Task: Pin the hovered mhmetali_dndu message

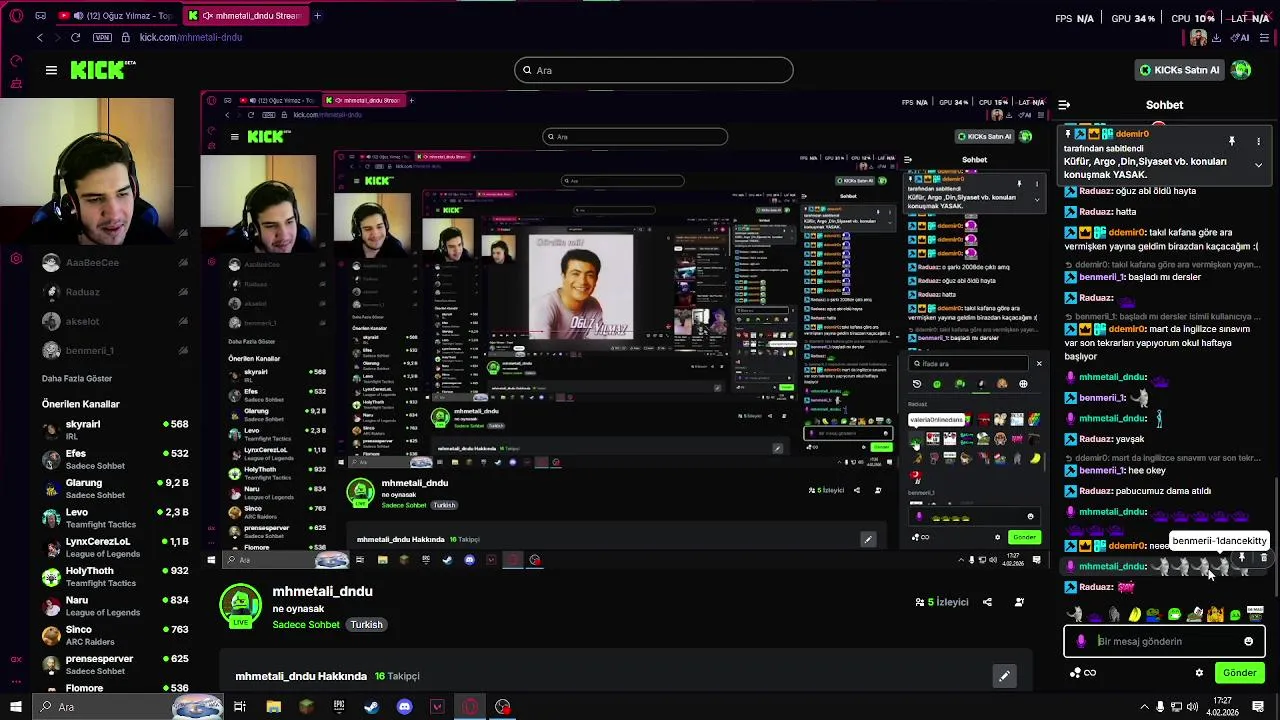Action: [1242, 558]
